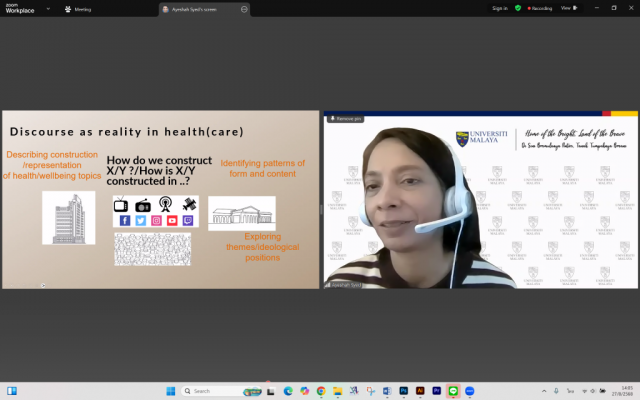Click the shared slide presentation area
The image size is (640, 400).
[160, 200]
